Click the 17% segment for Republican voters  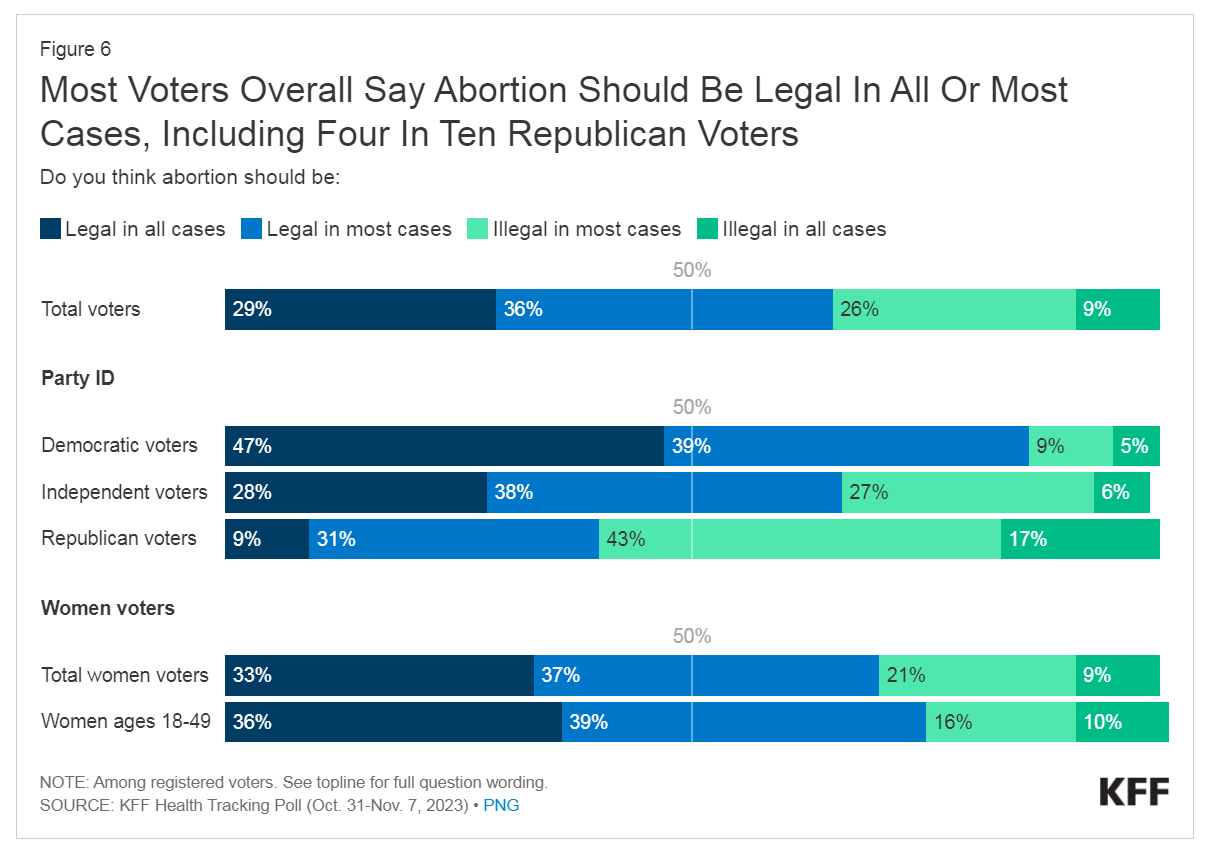[x=1080, y=539]
